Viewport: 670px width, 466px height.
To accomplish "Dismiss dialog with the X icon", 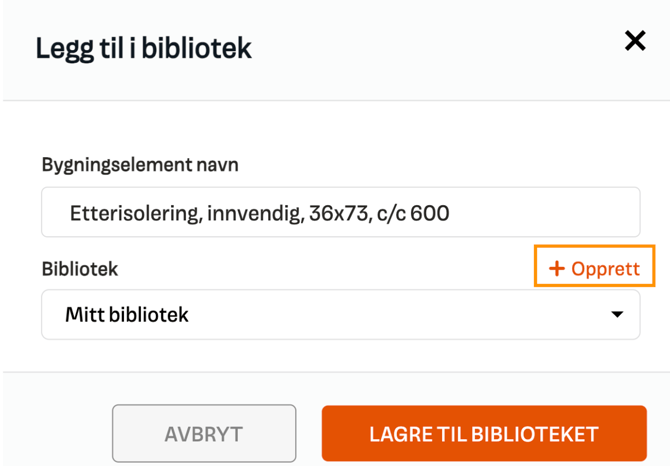I will [x=635, y=40].
